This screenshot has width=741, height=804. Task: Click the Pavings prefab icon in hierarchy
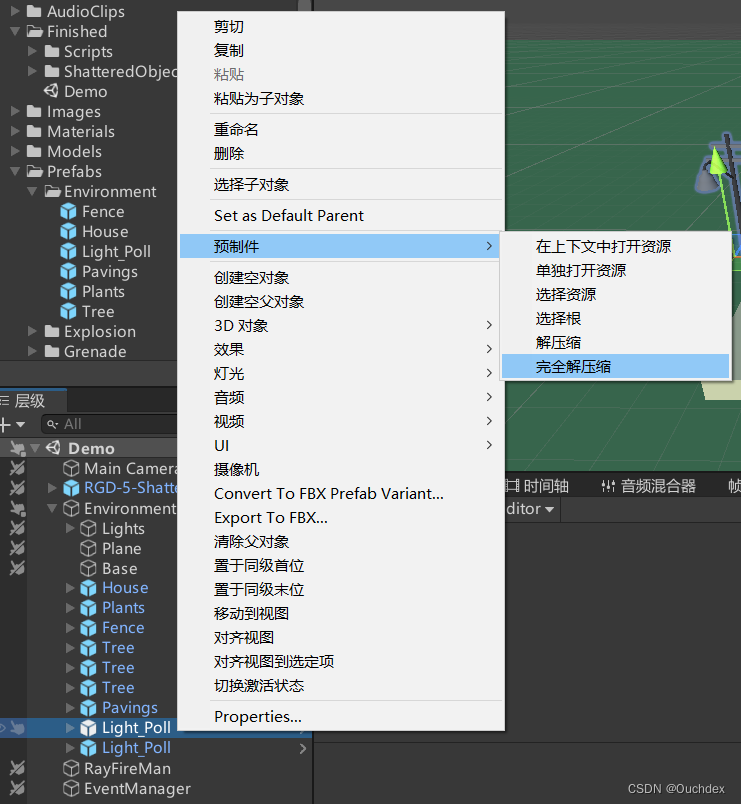click(88, 708)
